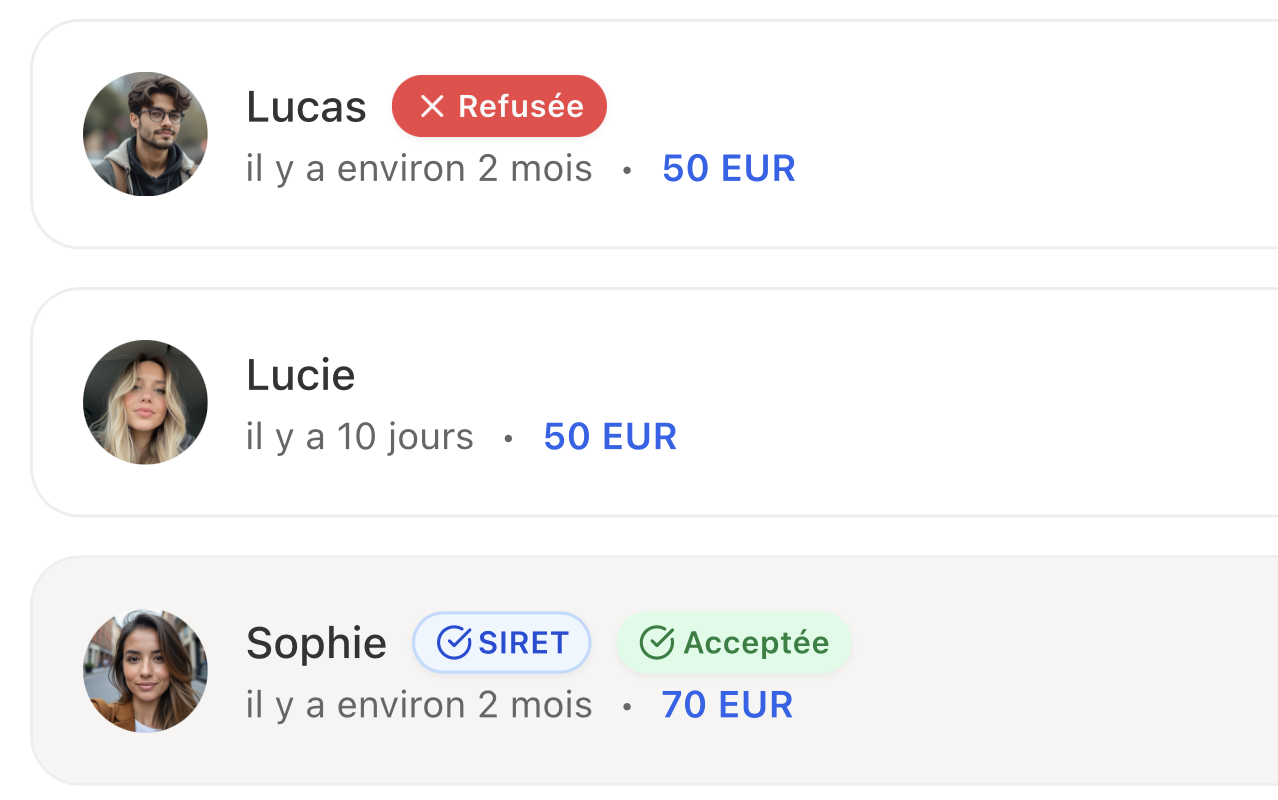The width and height of the screenshot is (1278, 800).
Task: Click Lucas's 50 EUR price
Action: (729, 169)
